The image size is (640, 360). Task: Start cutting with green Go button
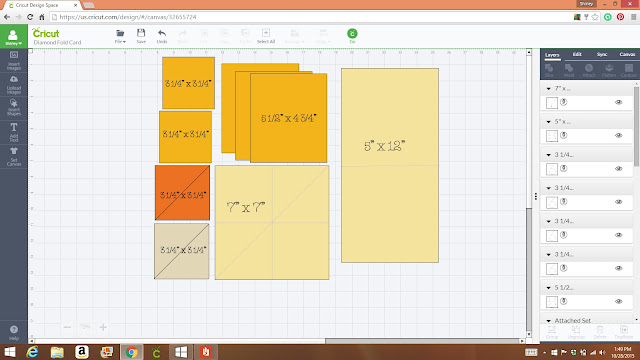[x=352, y=36]
